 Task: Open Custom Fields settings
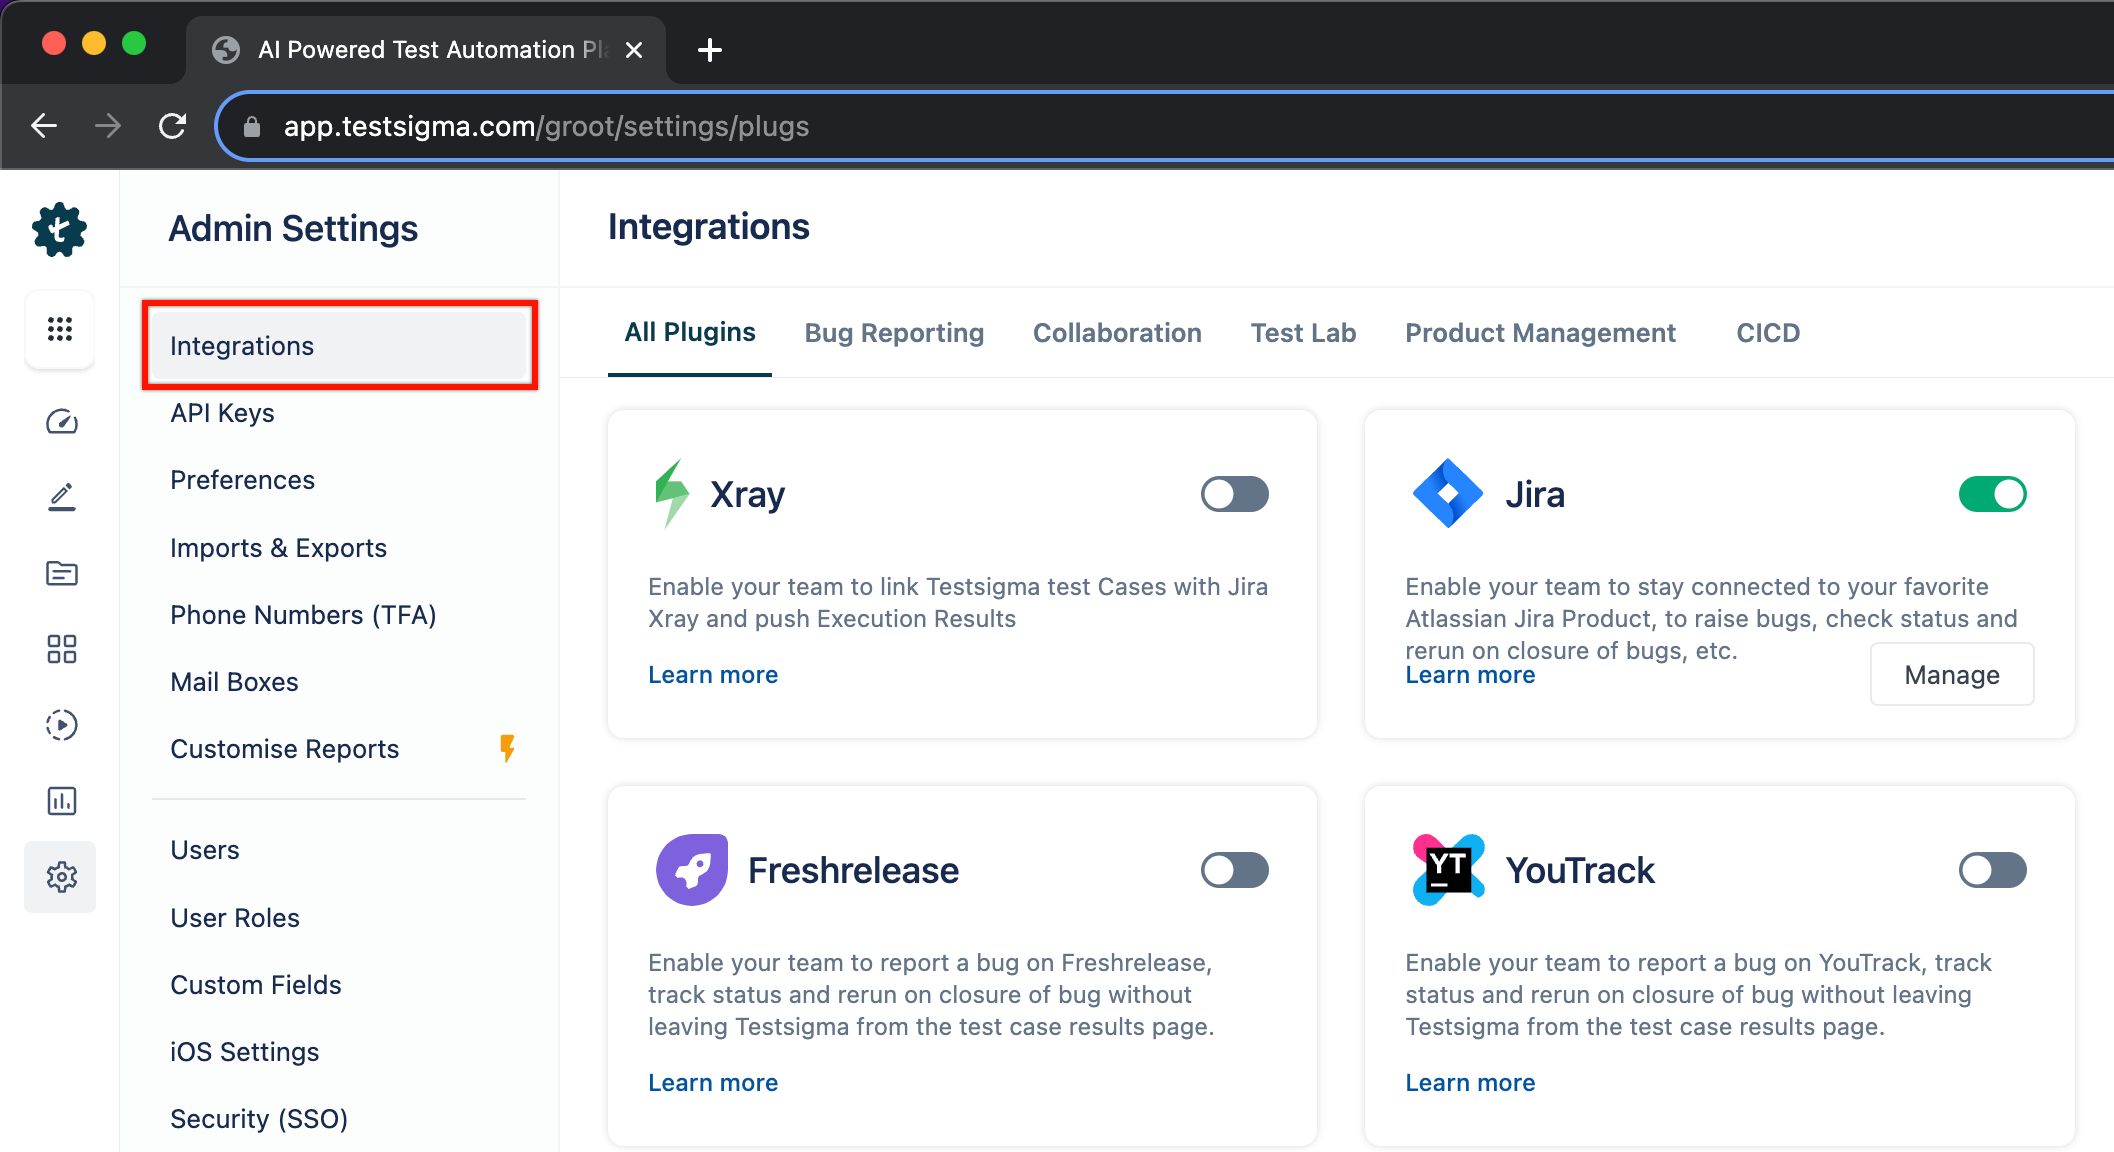(x=255, y=985)
